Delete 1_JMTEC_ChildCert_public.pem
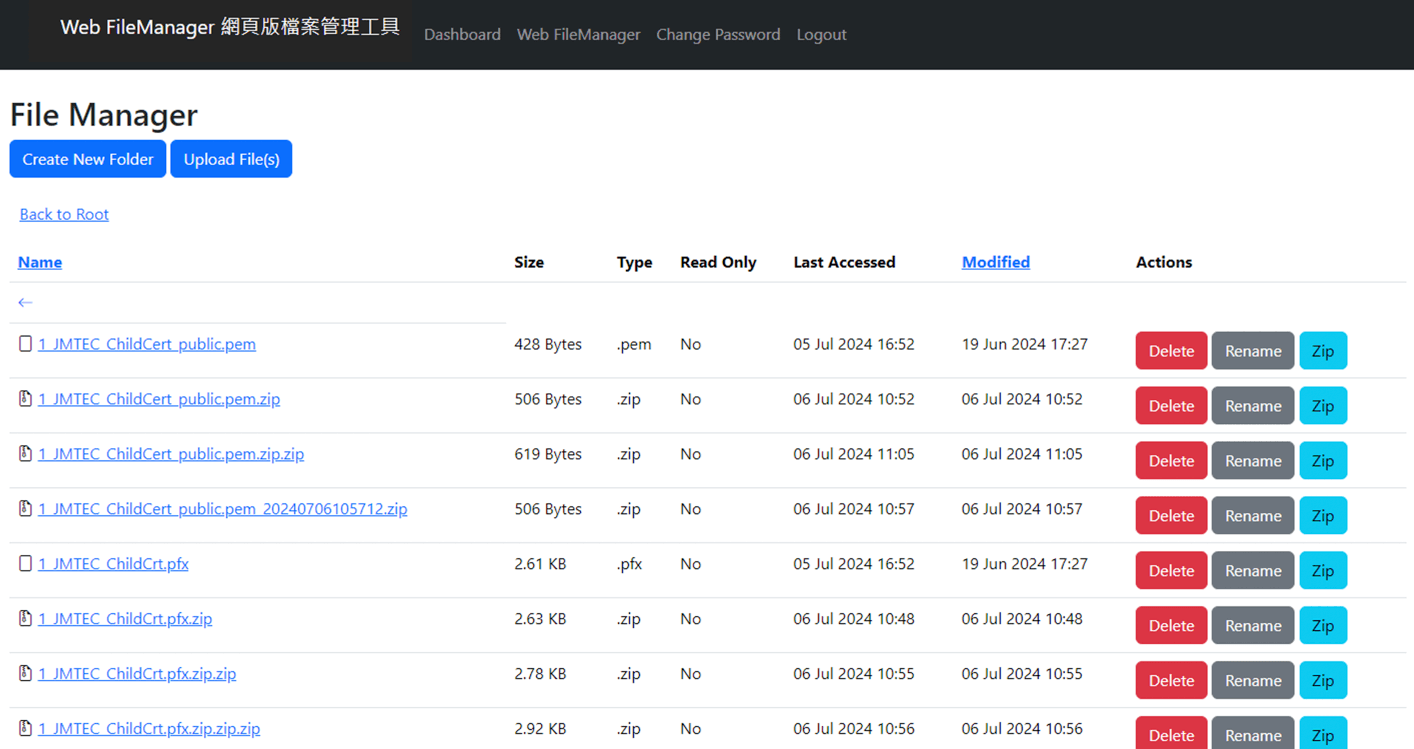Screen dimensions: 1414x749 click(x=1171, y=351)
